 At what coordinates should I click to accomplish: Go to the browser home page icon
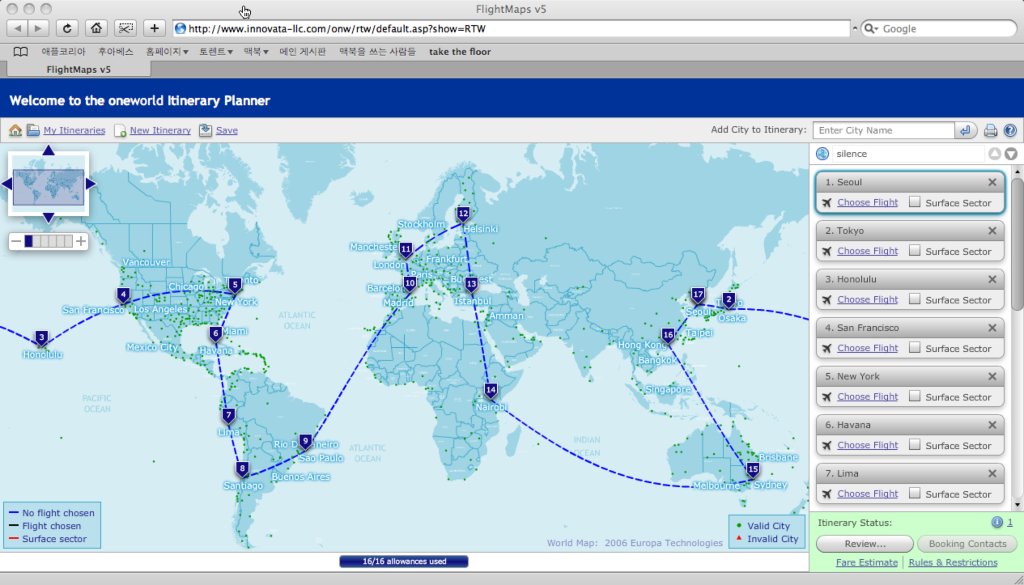pyautogui.click(x=96, y=28)
